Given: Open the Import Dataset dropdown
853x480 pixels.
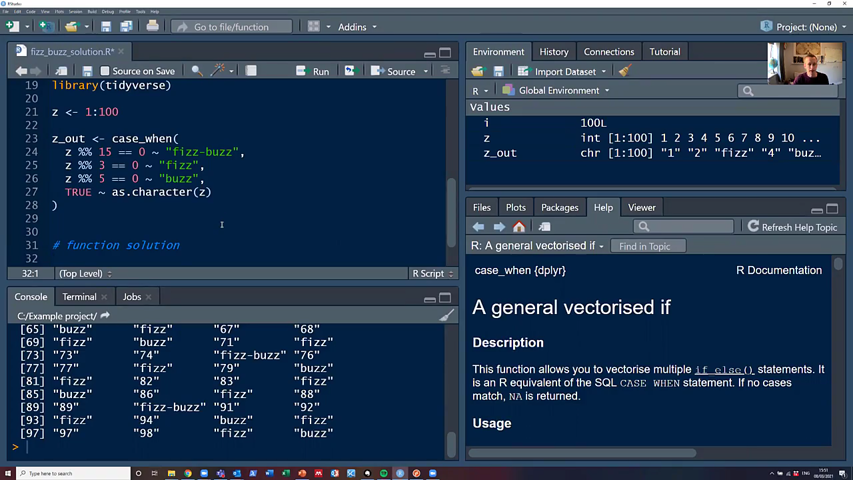Looking at the screenshot, I should tap(563, 71).
